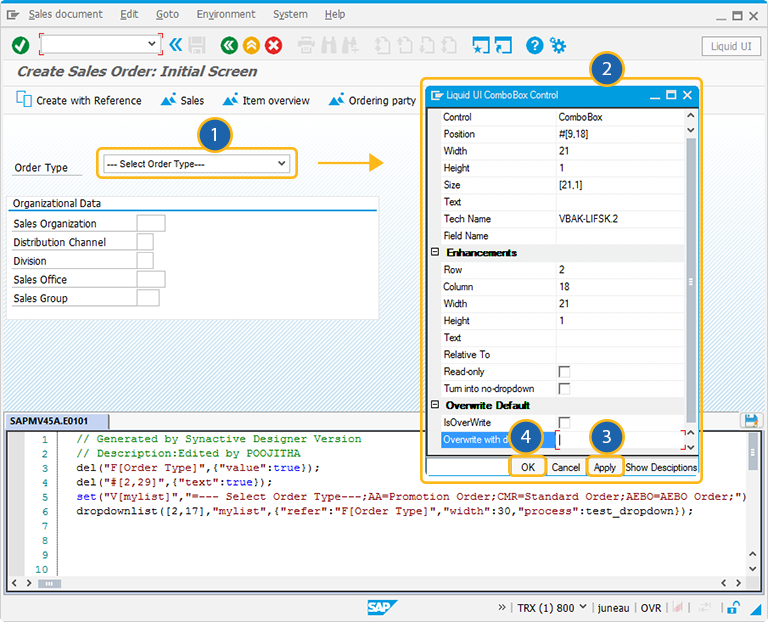The width and height of the screenshot is (768, 622).
Task: Click the blue triangle corner icon in status bar
Action: coord(757,609)
